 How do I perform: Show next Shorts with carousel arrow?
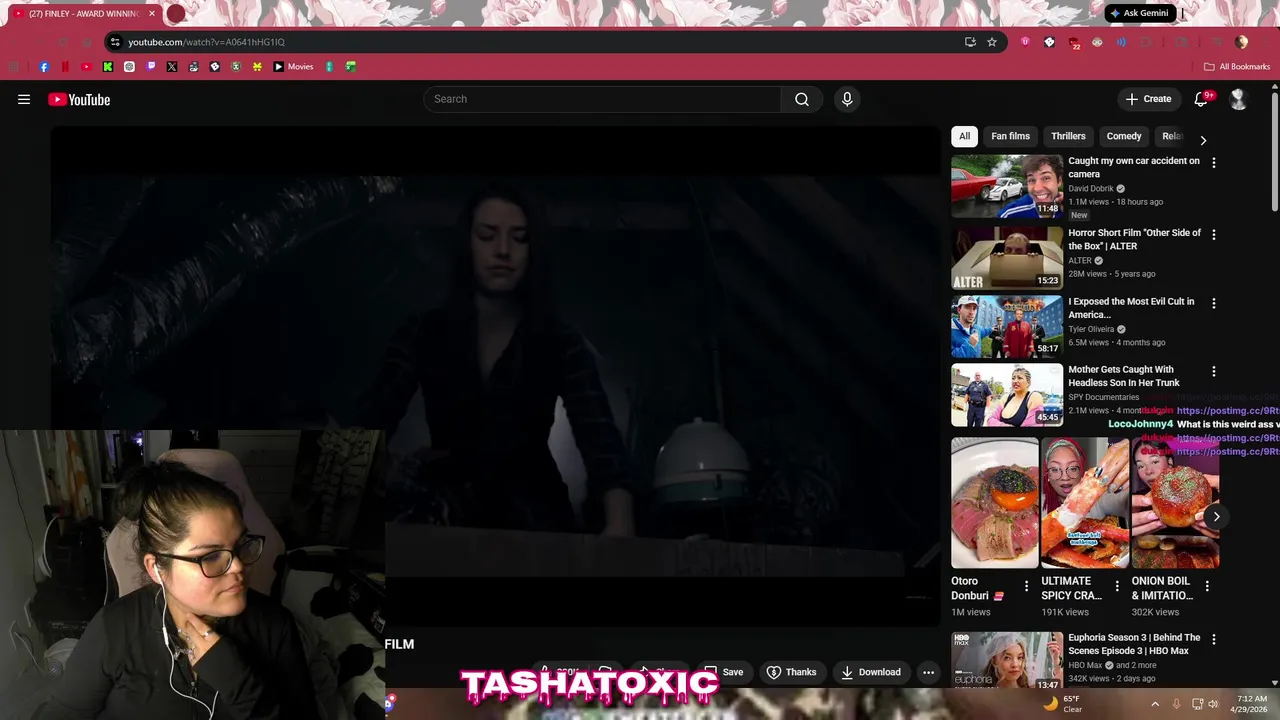tap(1216, 516)
